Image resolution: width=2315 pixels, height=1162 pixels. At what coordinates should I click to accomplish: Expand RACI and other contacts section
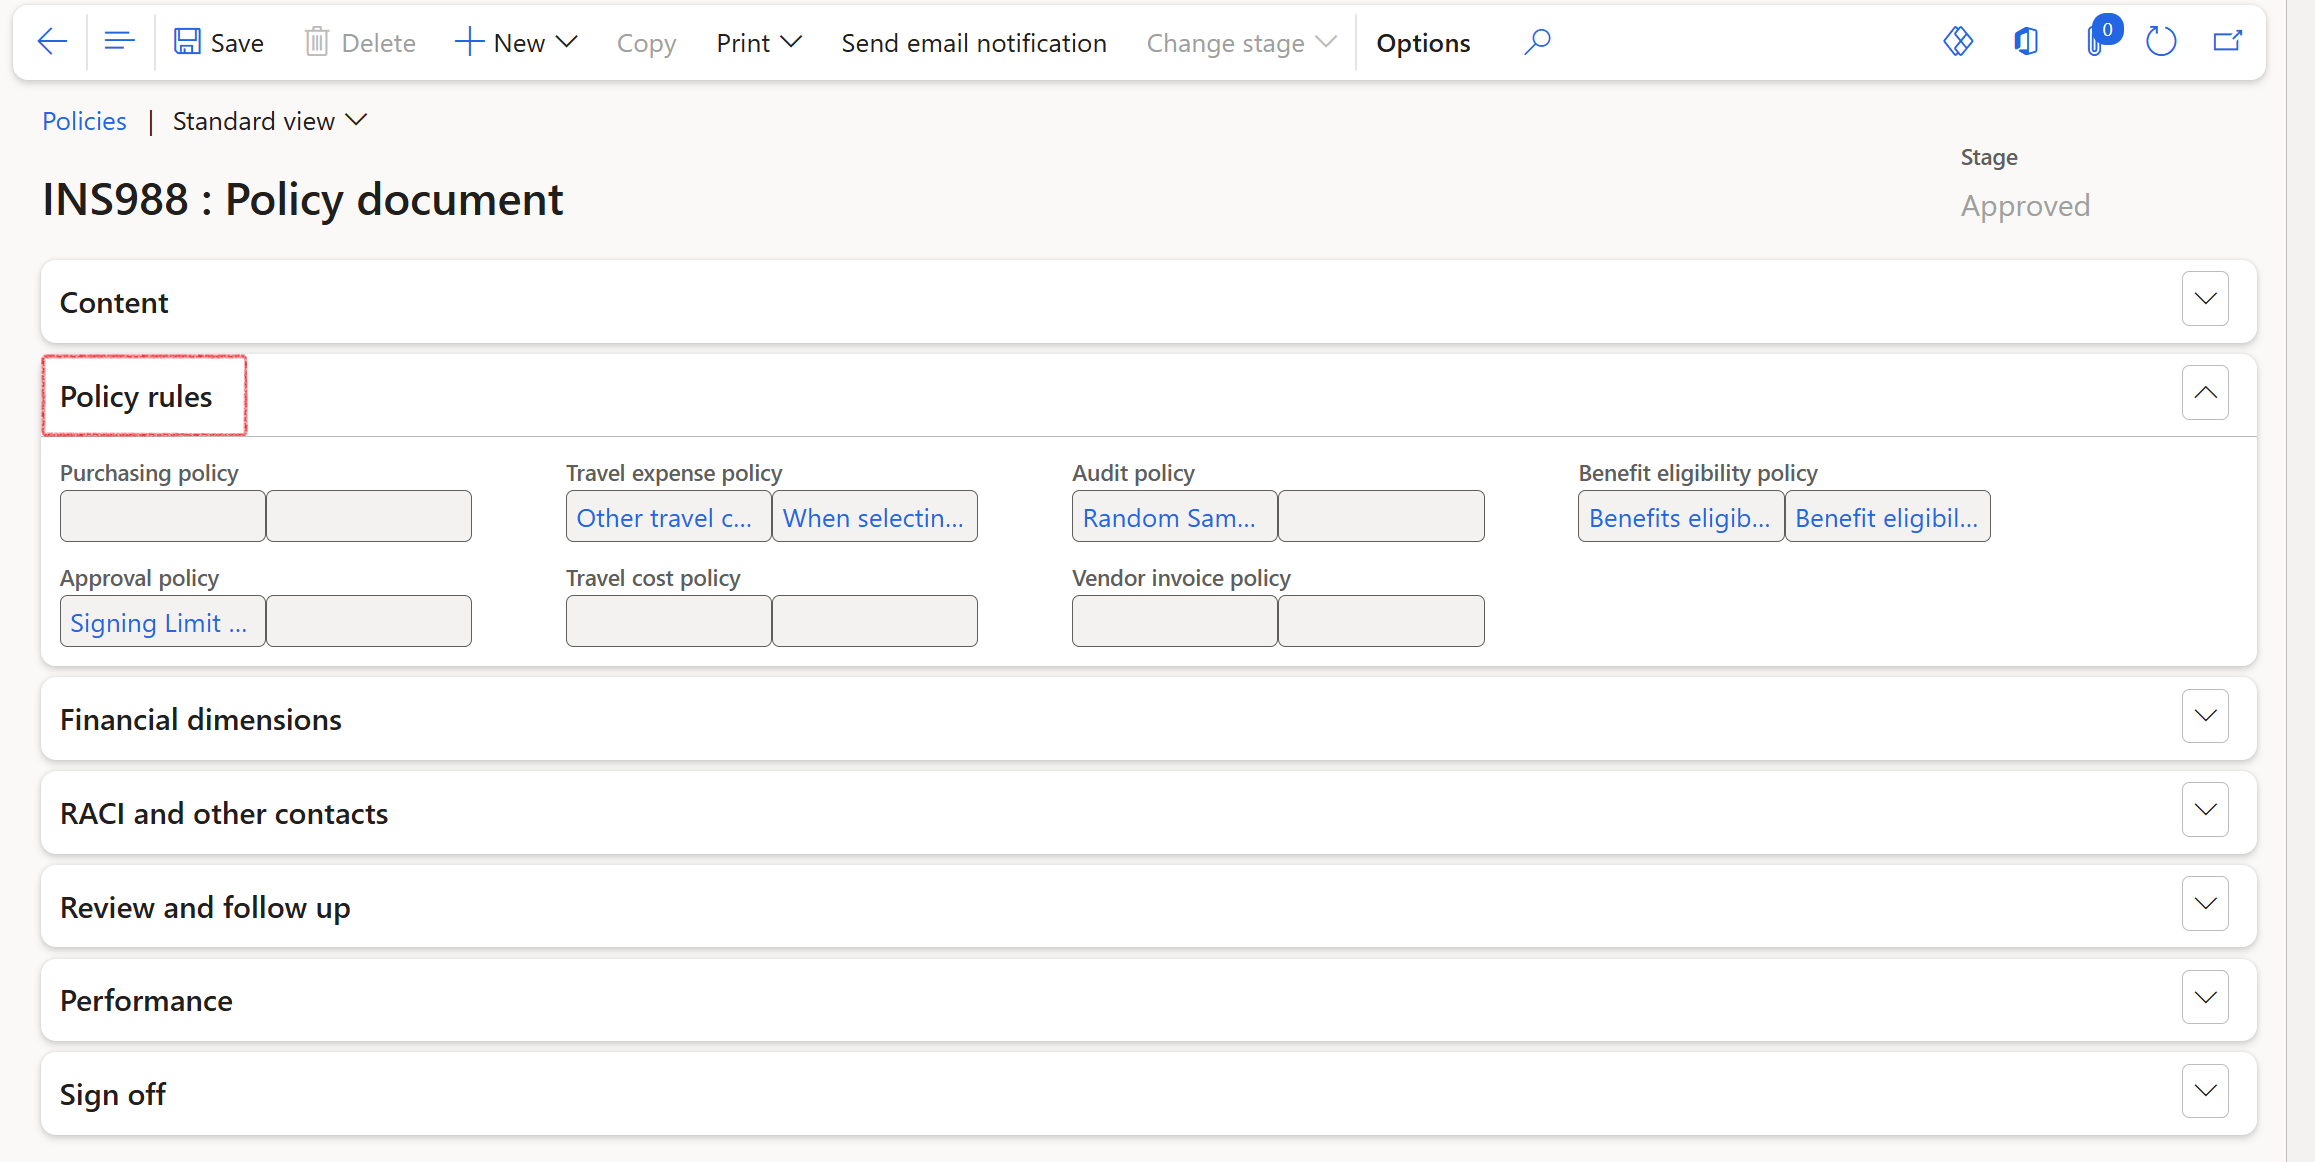pyautogui.click(x=2205, y=810)
